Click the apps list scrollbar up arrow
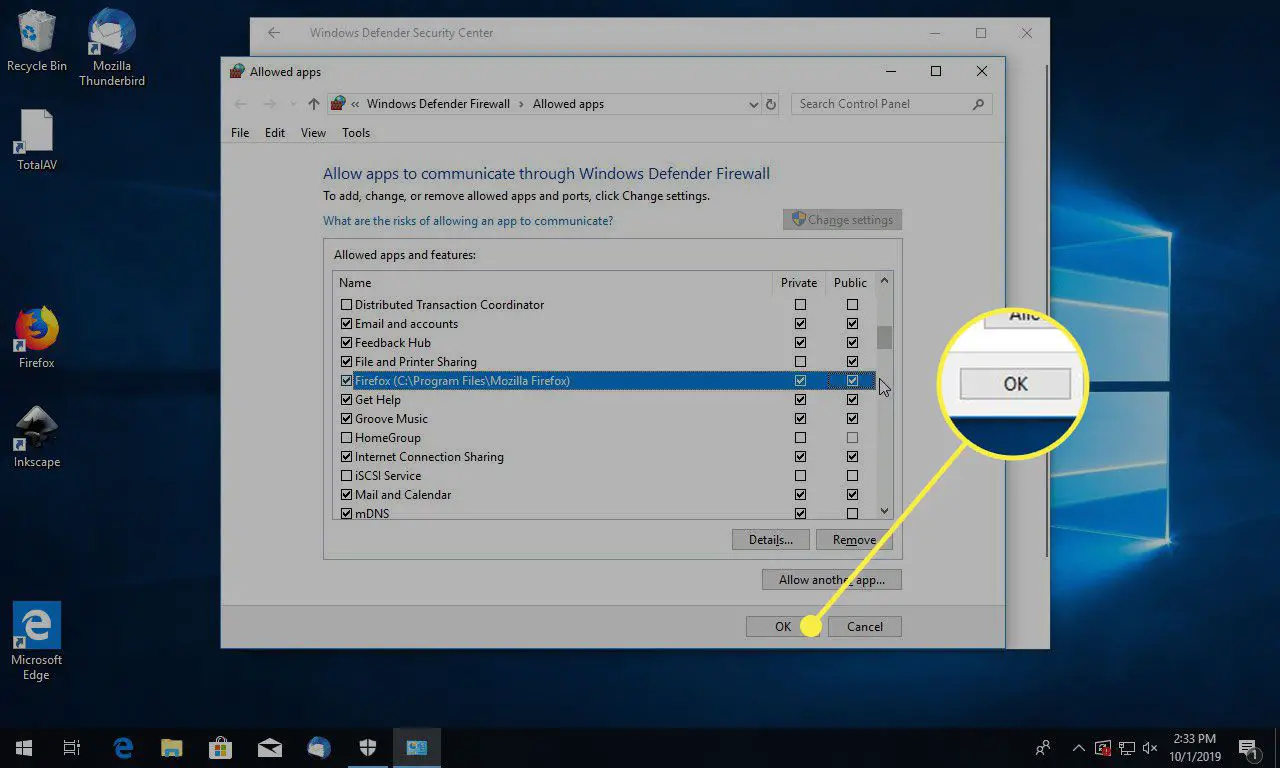 tap(884, 281)
